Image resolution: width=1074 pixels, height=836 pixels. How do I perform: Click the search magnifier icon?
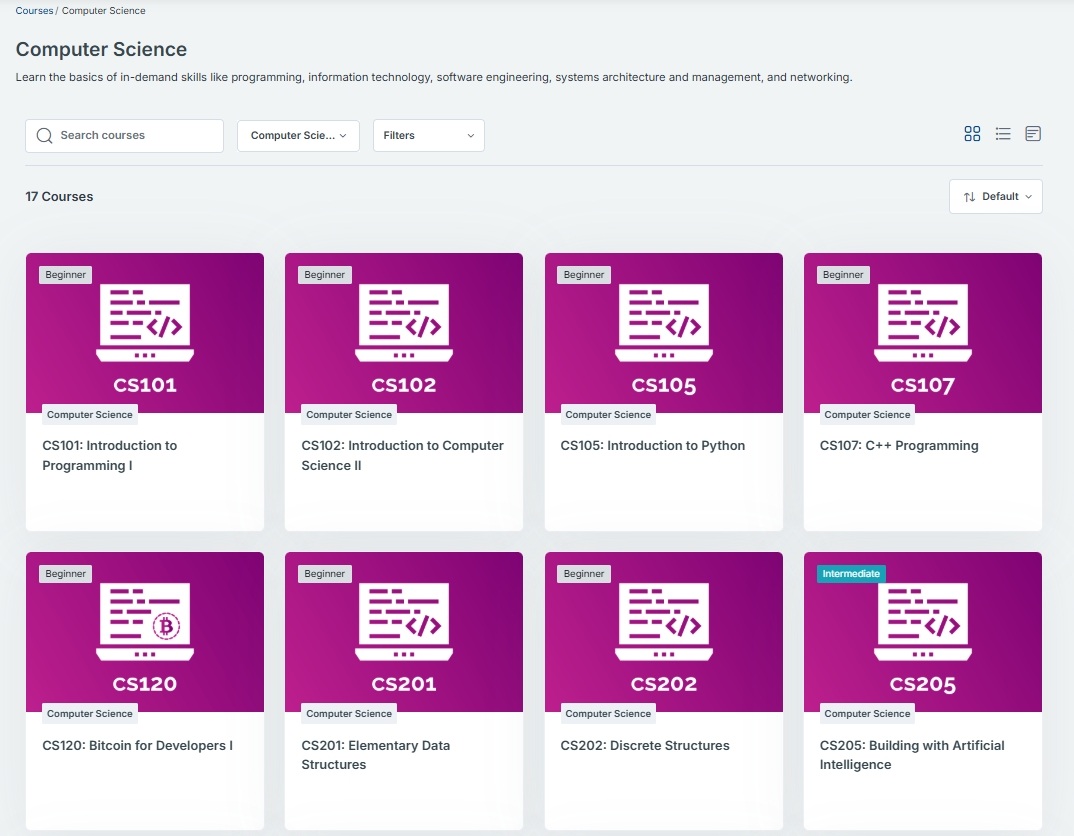point(44,136)
